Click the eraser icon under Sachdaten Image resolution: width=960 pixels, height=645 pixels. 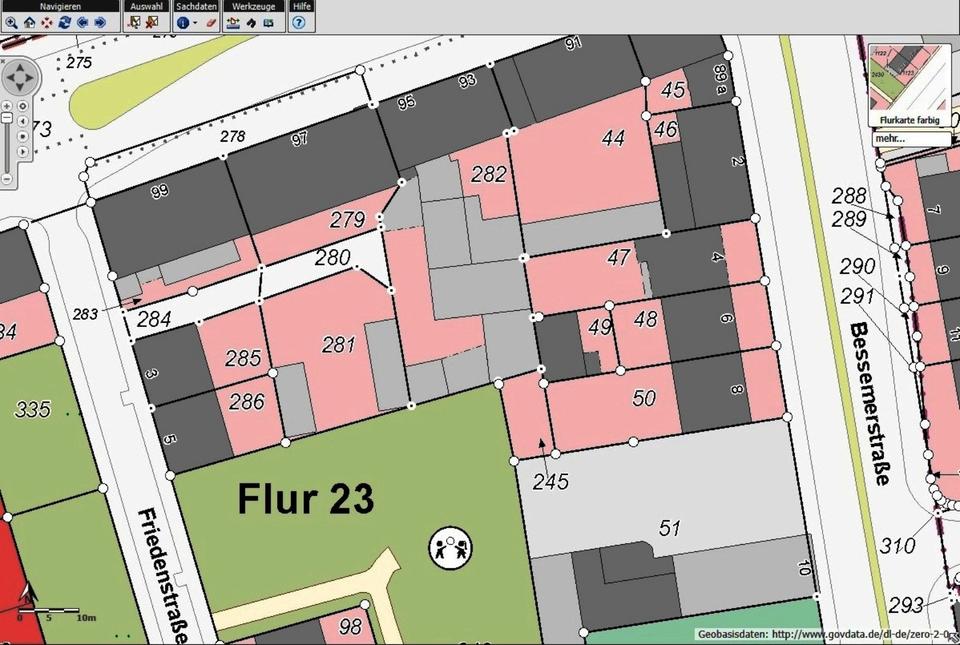pos(210,21)
